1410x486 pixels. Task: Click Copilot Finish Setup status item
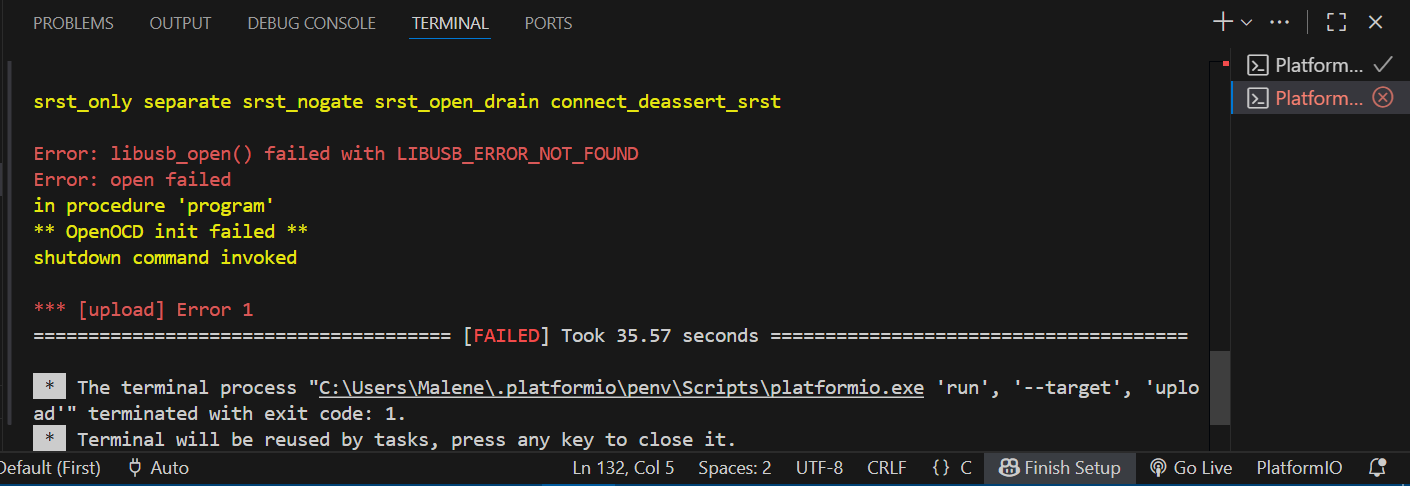coord(1060,468)
